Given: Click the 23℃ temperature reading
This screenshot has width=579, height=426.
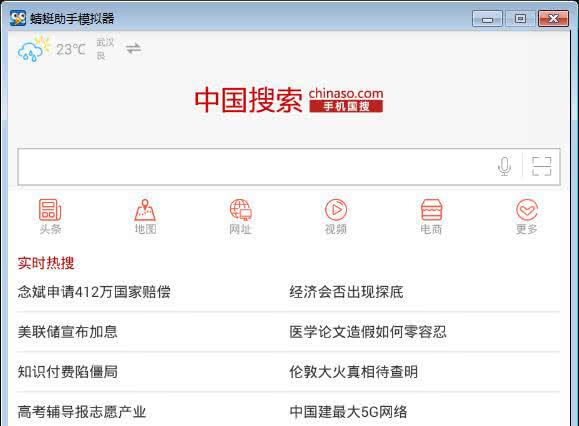Looking at the screenshot, I should pos(71,49).
